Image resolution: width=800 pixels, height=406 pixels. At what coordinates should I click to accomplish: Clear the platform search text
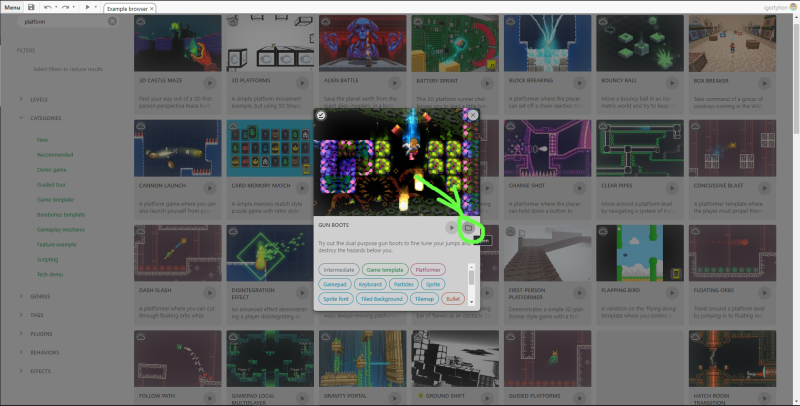(x=112, y=21)
